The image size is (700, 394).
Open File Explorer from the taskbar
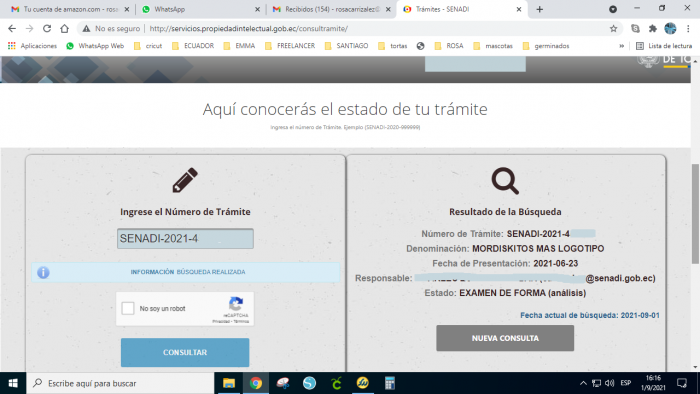(x=229, y=383)
